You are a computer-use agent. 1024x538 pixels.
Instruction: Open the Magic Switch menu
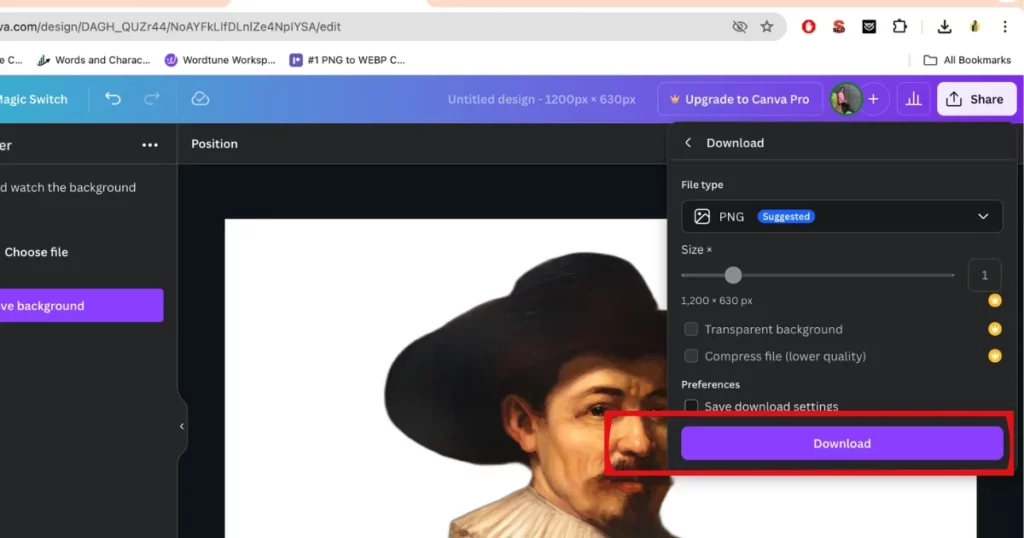[34, 99]
